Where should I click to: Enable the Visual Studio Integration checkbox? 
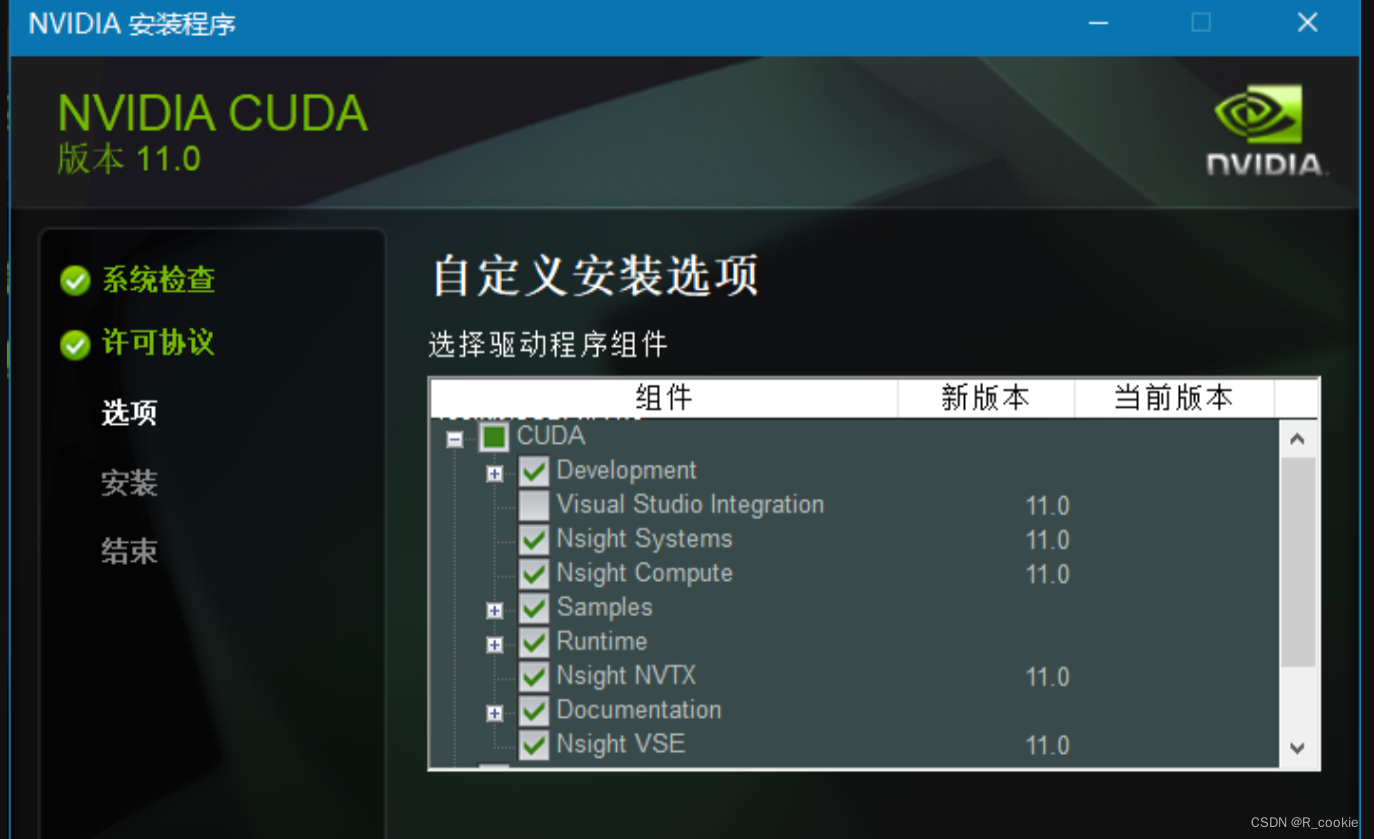click(x=534, y=505)
